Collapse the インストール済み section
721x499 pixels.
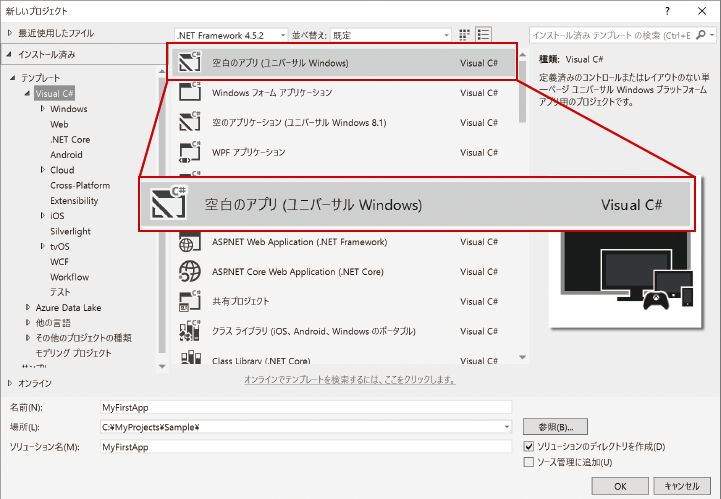click(x=9, y=54)
